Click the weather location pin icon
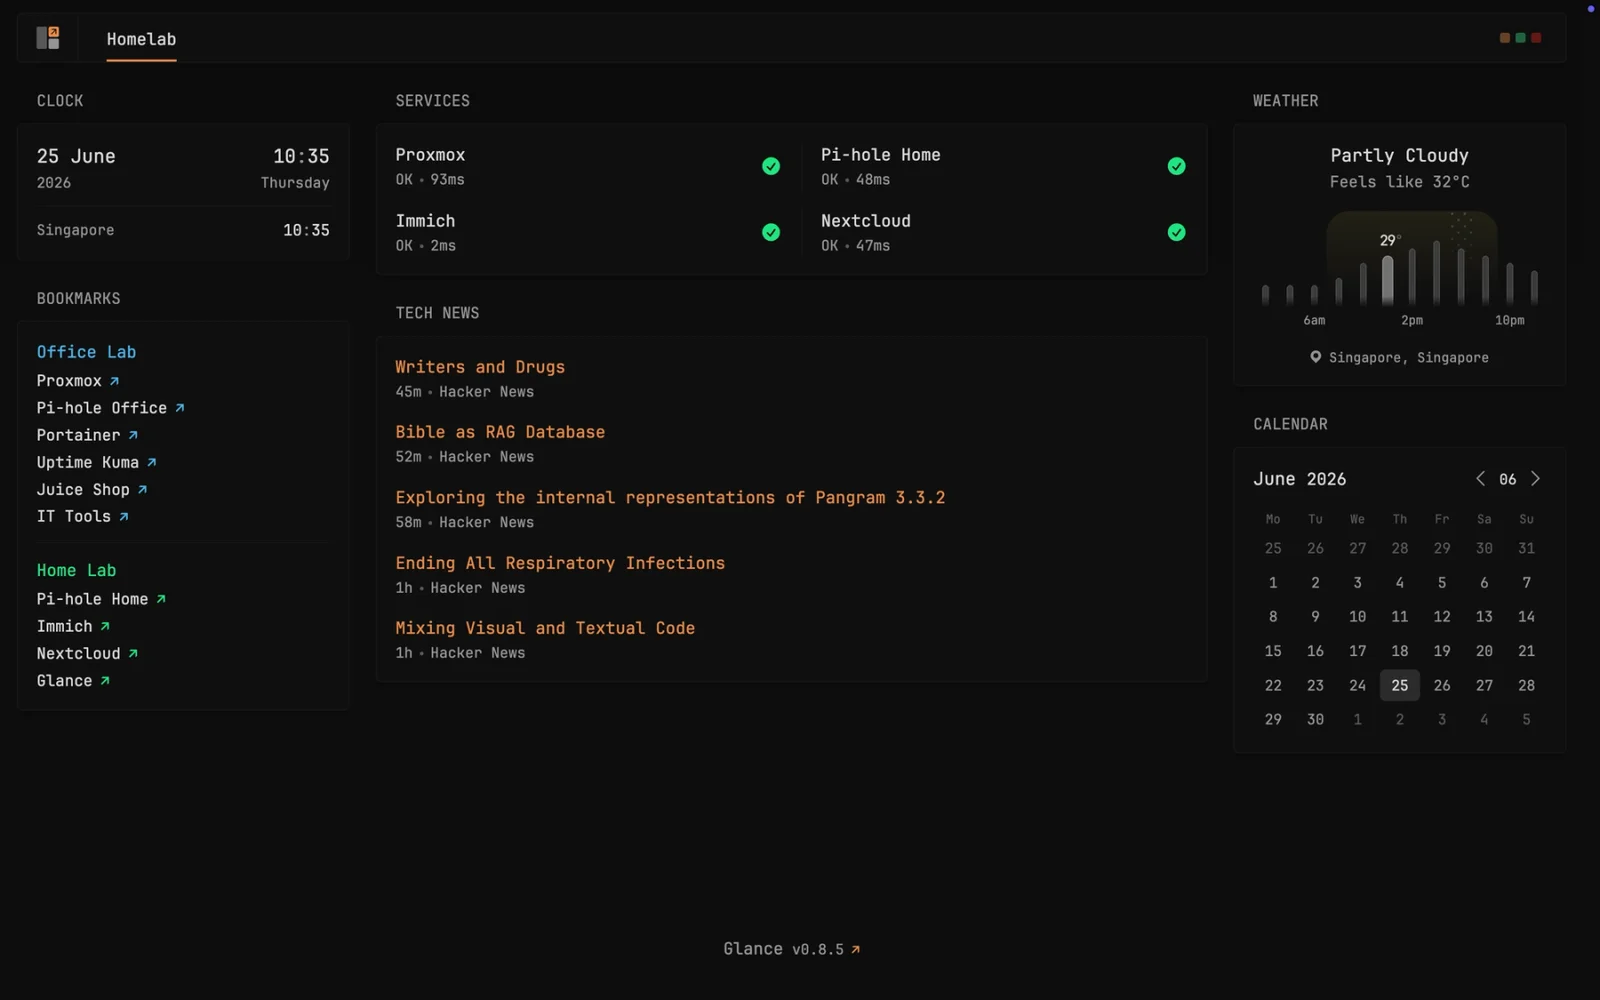This screenshot has width=1600, height=1000. [1316, 357]
